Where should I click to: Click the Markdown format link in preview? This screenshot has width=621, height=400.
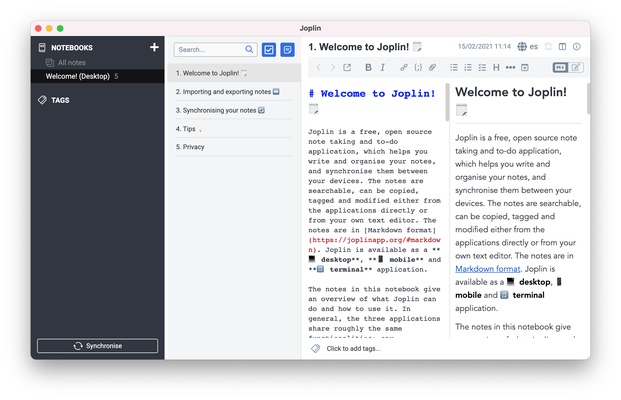[x=488, y=269]
